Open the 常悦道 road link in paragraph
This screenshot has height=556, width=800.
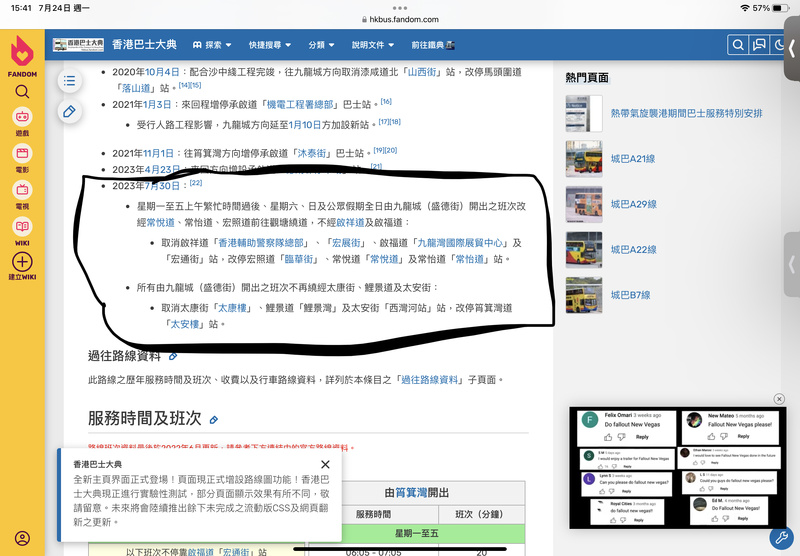coord(160,222)
